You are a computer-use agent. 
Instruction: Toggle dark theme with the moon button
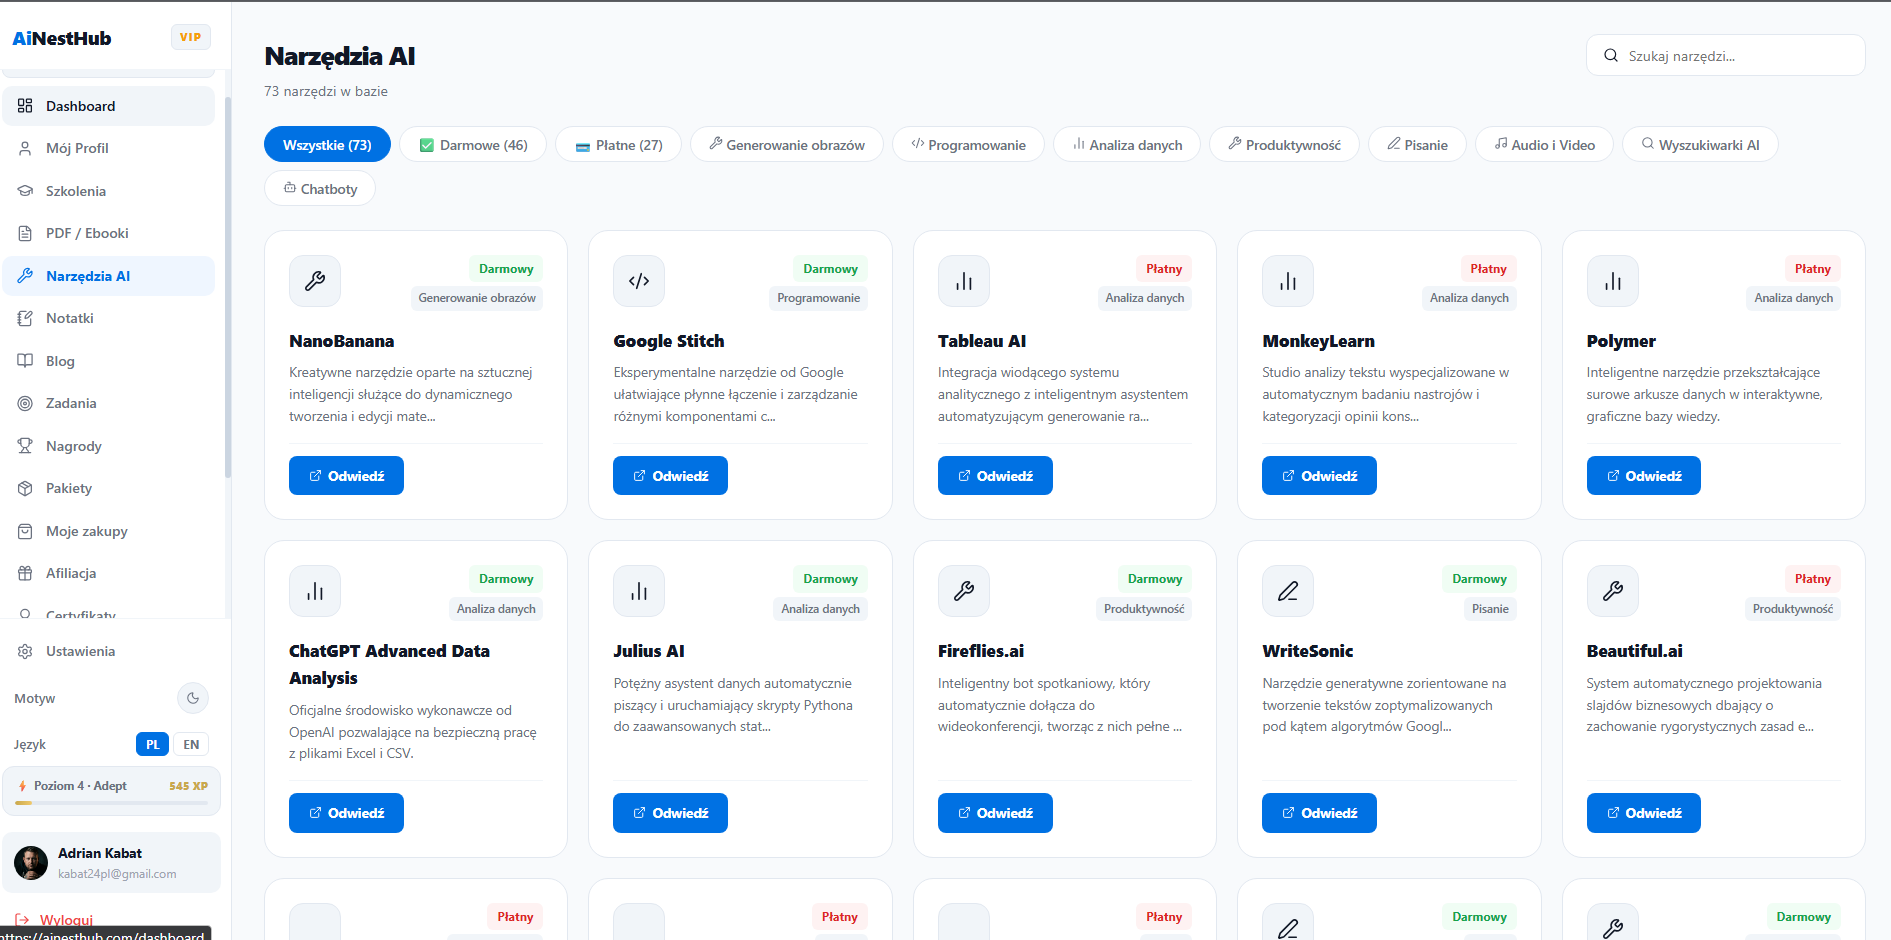(193, 698)
